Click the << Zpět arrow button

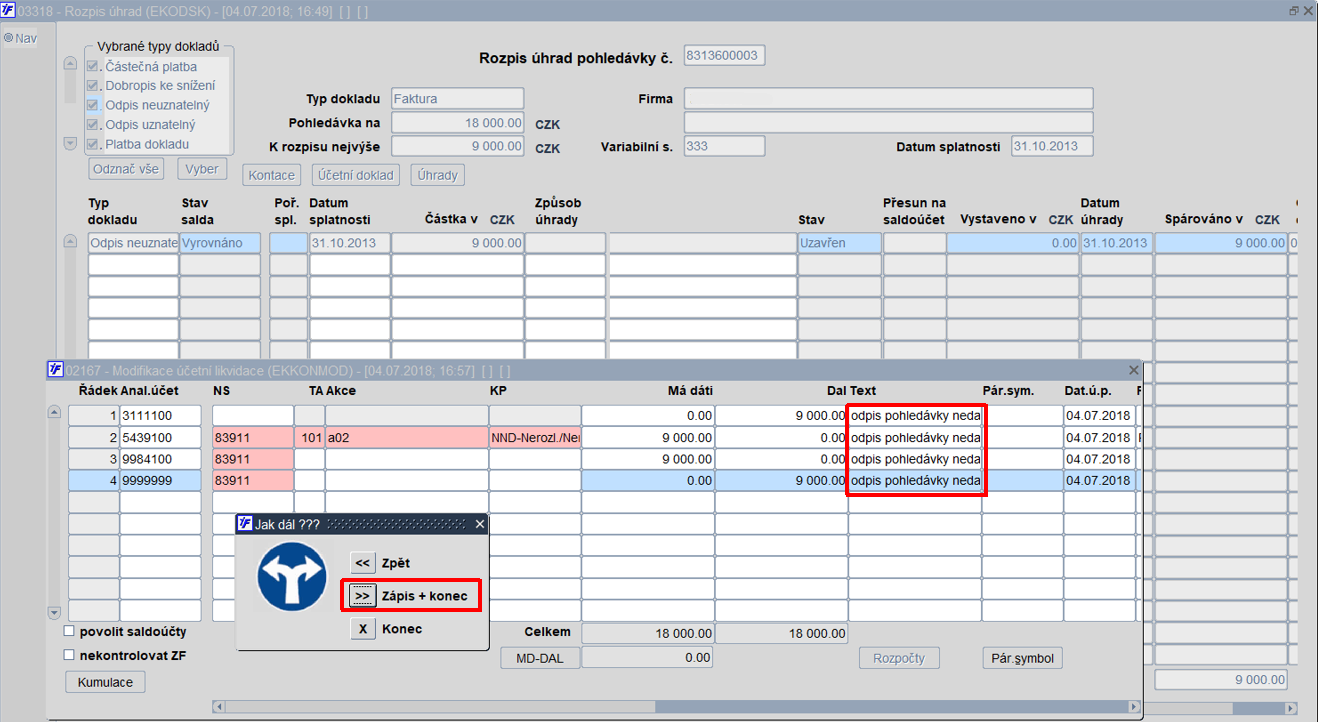pos(362,563)
